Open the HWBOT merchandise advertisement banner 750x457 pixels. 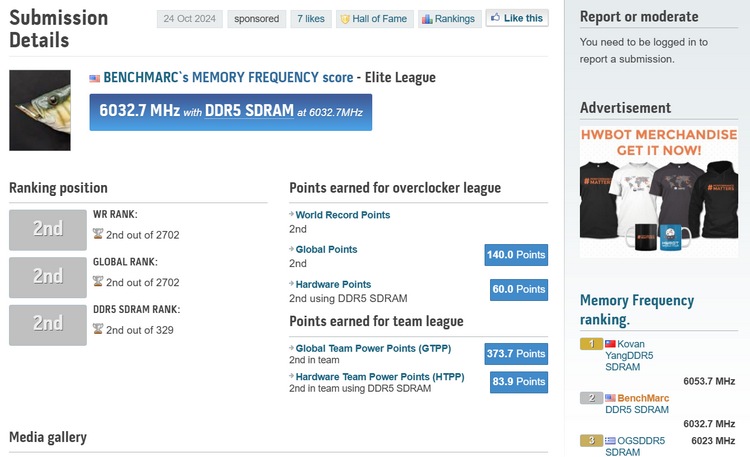pos(658,190)
